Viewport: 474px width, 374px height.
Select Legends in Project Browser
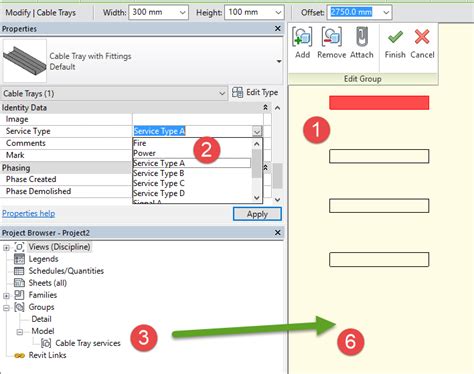point(43,259)
